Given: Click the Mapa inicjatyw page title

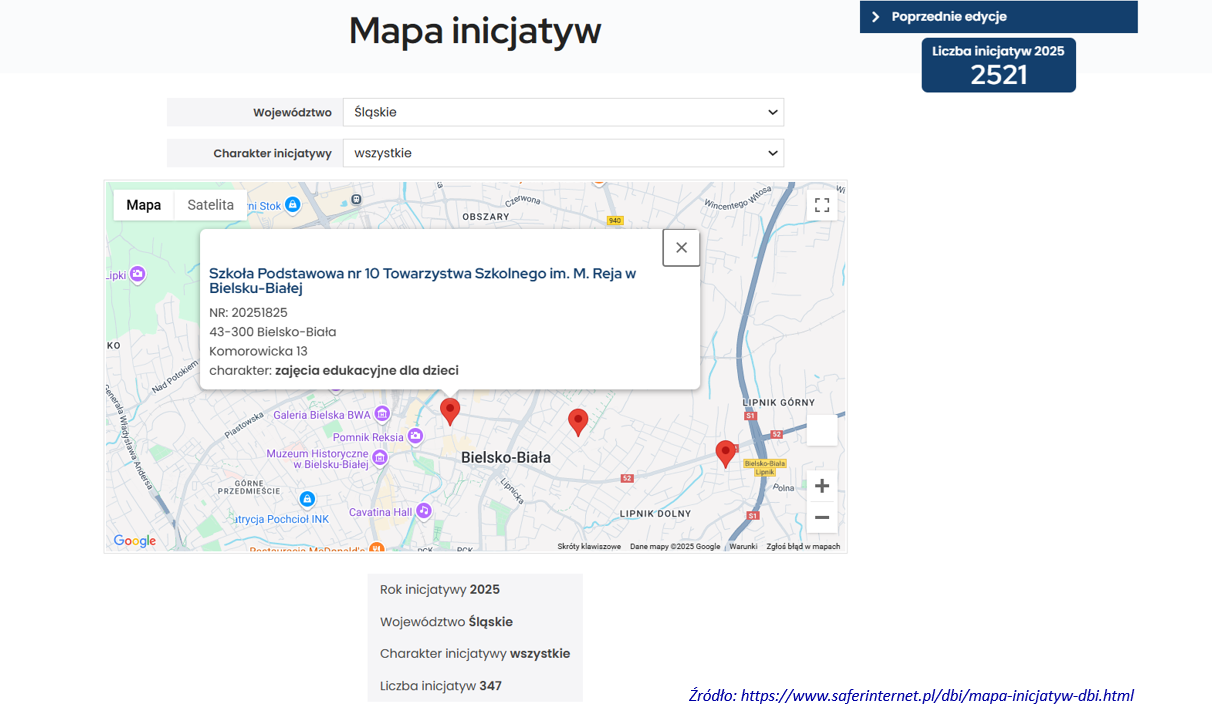Looking at the screenshot, I should coord(475,31).
